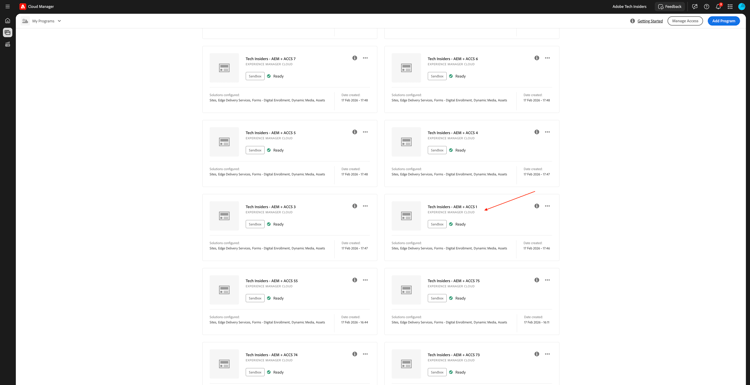Open program title Tech Insiders - AEM + ACCS 6
This screenshot has height=385, width=750.
coord(452,59)
